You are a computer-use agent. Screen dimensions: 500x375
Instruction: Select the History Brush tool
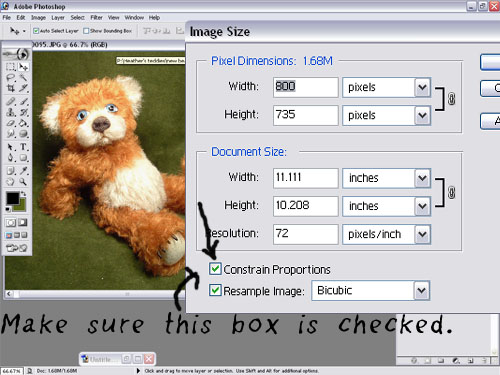click(23, 112)
